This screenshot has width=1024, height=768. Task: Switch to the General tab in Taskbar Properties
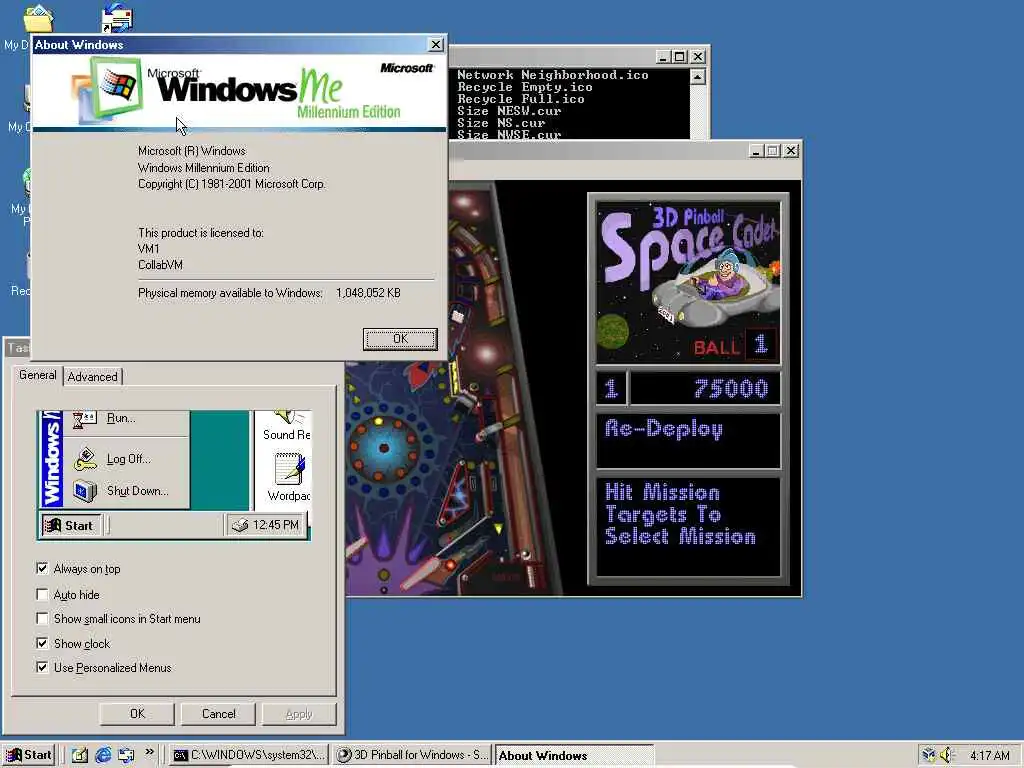pos(37,376)
